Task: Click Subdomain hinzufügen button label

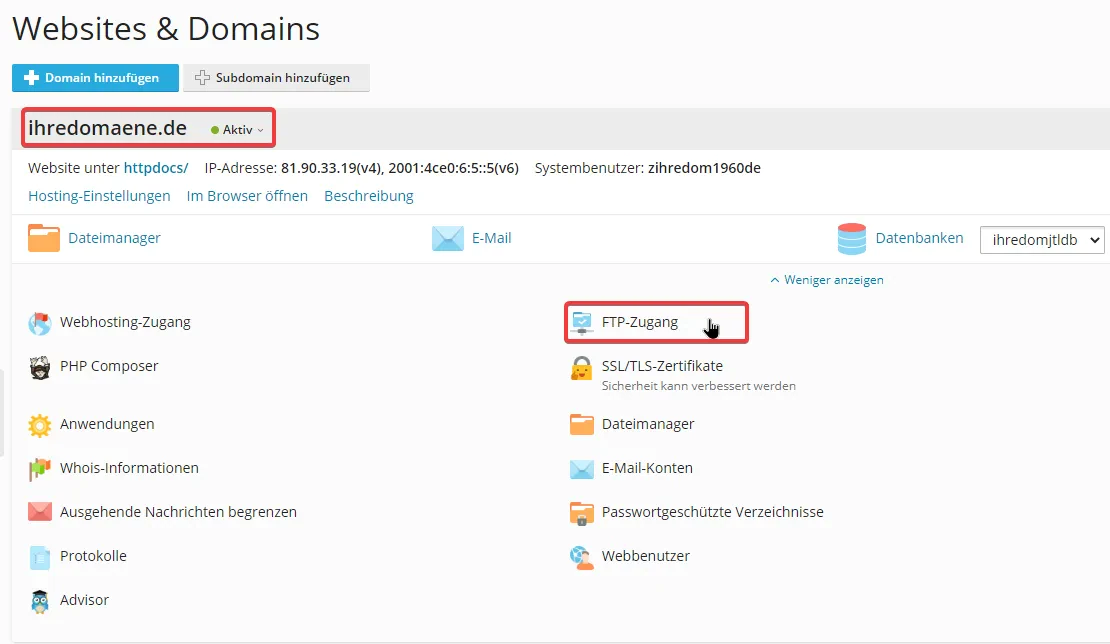Action: point(282,78)
